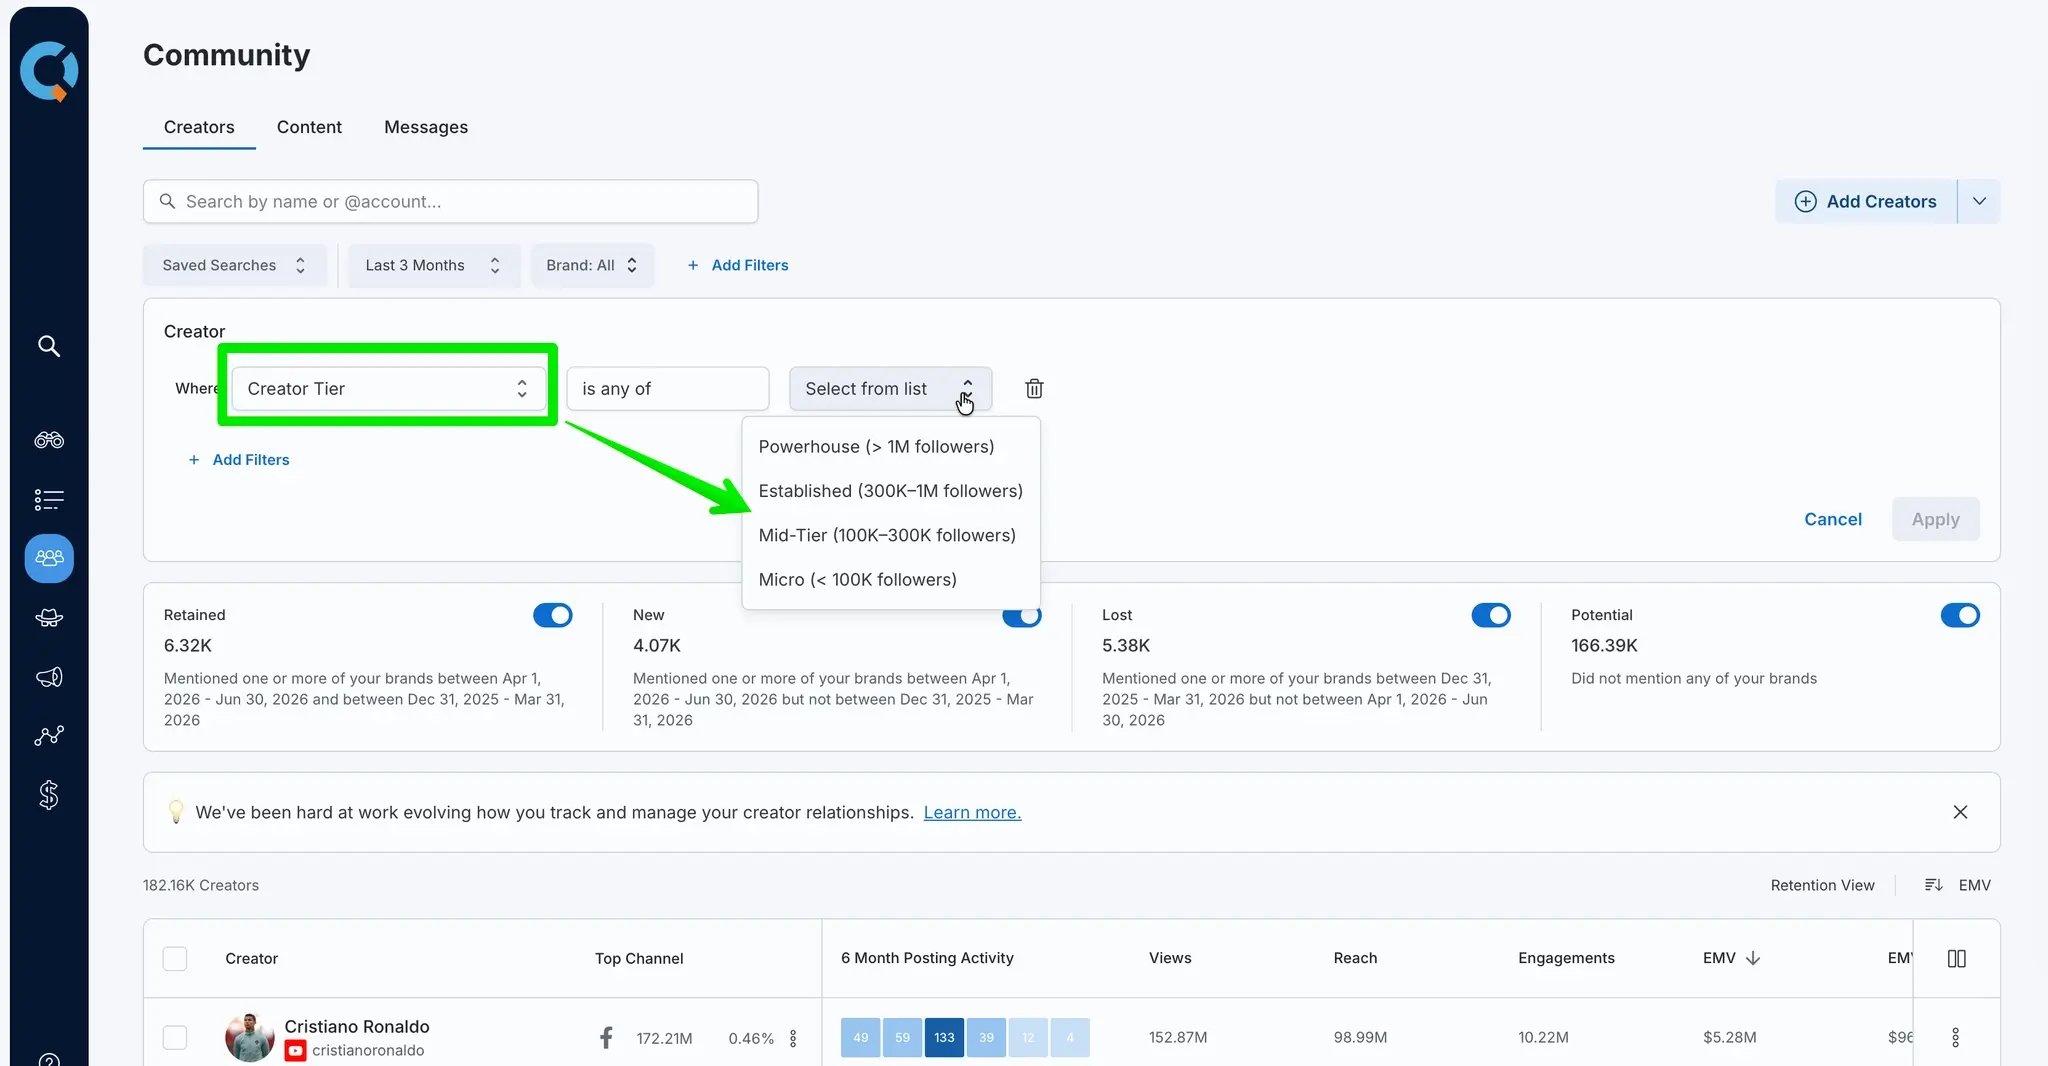Click the YouTube icon by cristianoronaldo handle
This screenshot has height=1066, width=2048.
click(x=295, y=1050)
